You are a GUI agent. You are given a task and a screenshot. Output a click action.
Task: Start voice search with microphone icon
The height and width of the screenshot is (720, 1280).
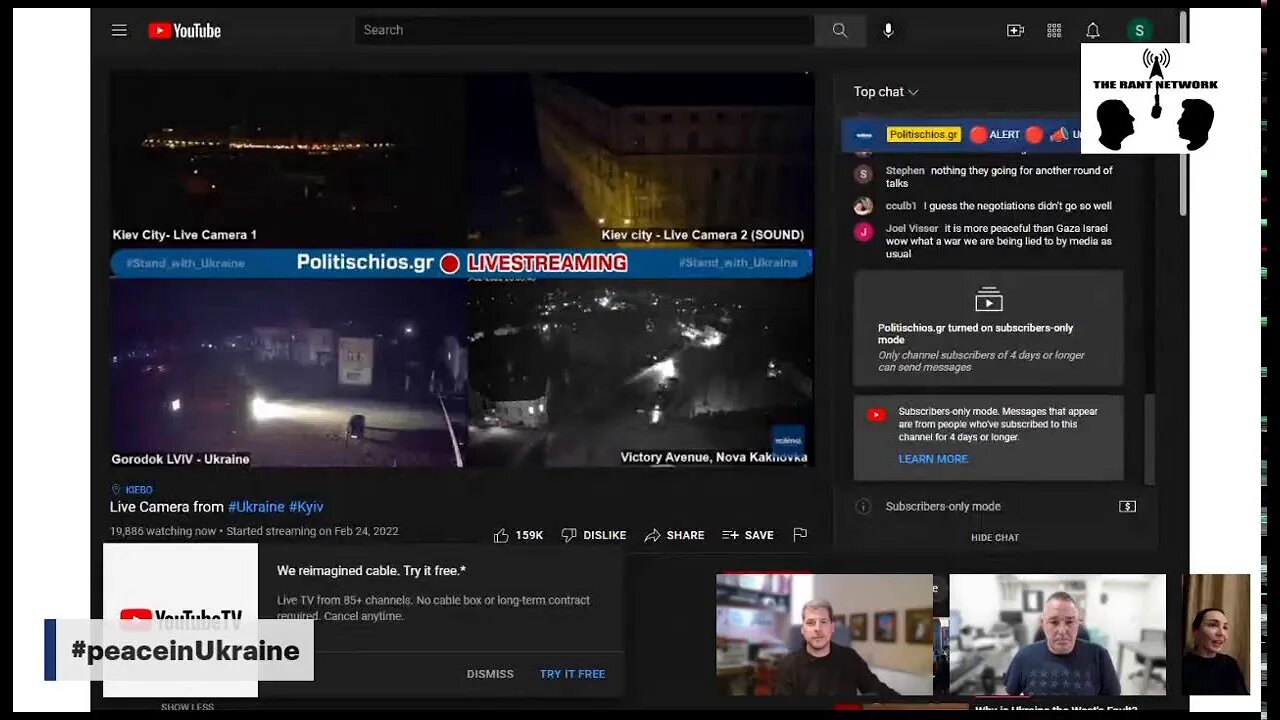(888, 30)
